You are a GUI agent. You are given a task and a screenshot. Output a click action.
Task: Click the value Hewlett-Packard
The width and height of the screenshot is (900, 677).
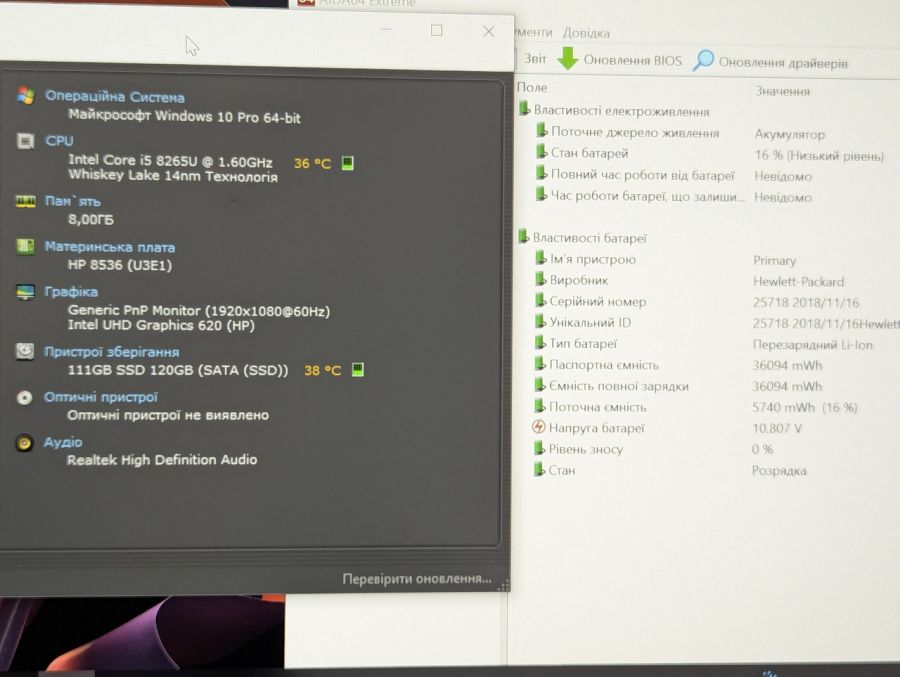point(798,281)
